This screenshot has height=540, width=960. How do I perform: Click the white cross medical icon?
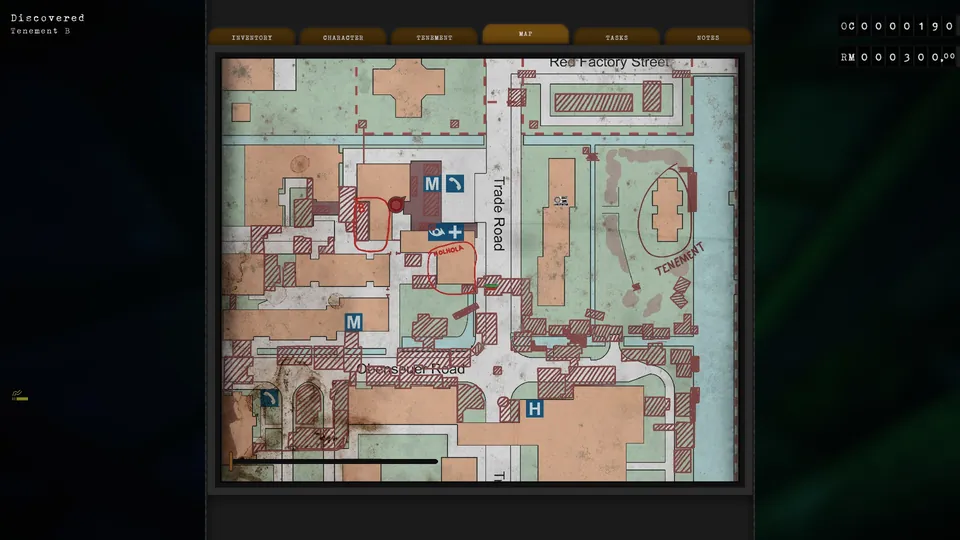point(455,232)
